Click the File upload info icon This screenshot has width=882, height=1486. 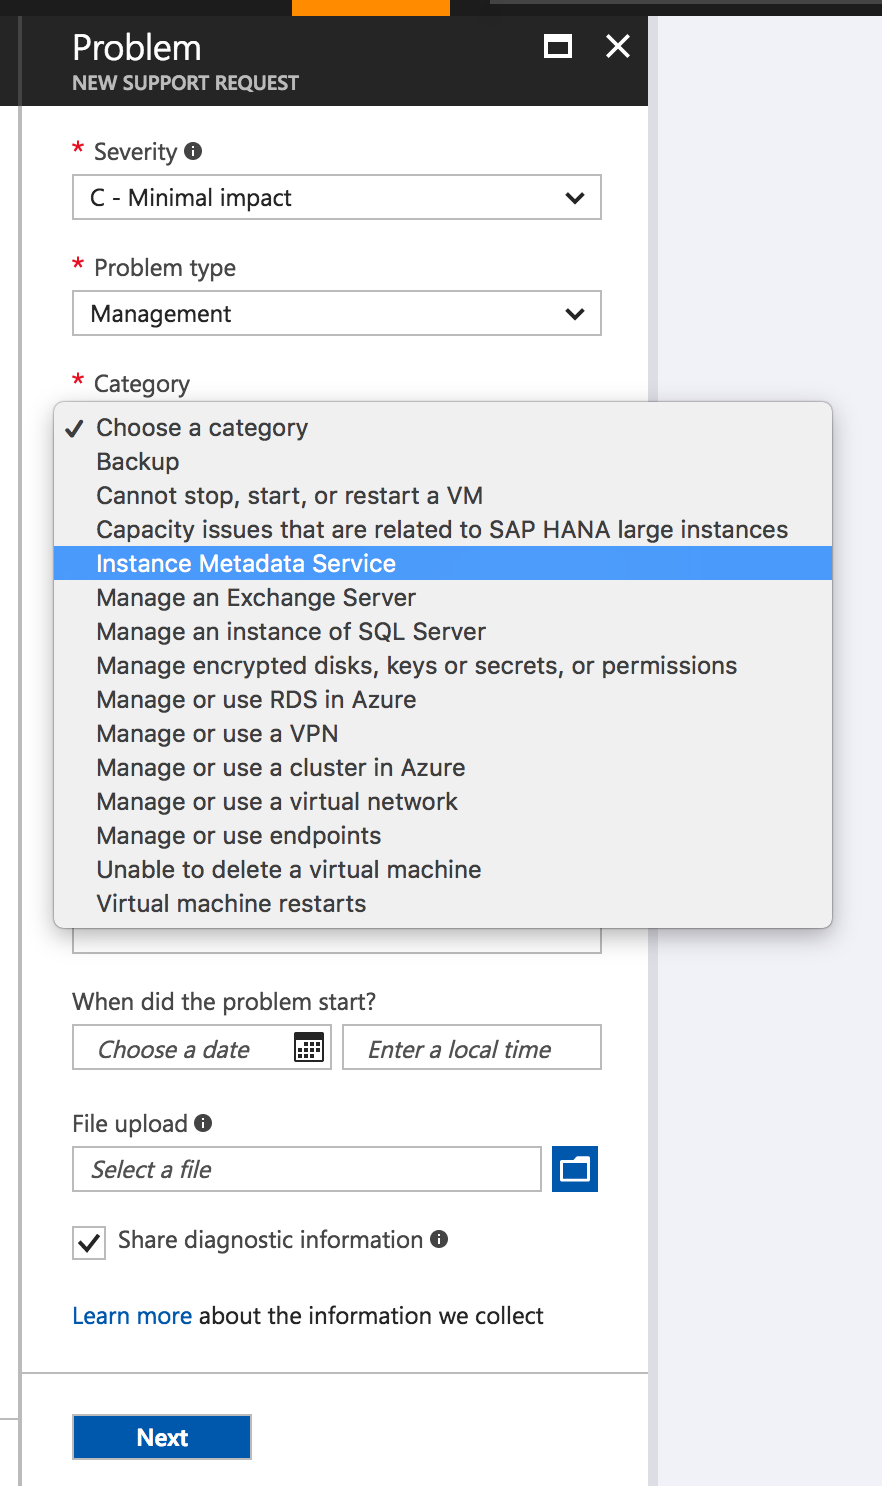click(x=203, y=1123)
